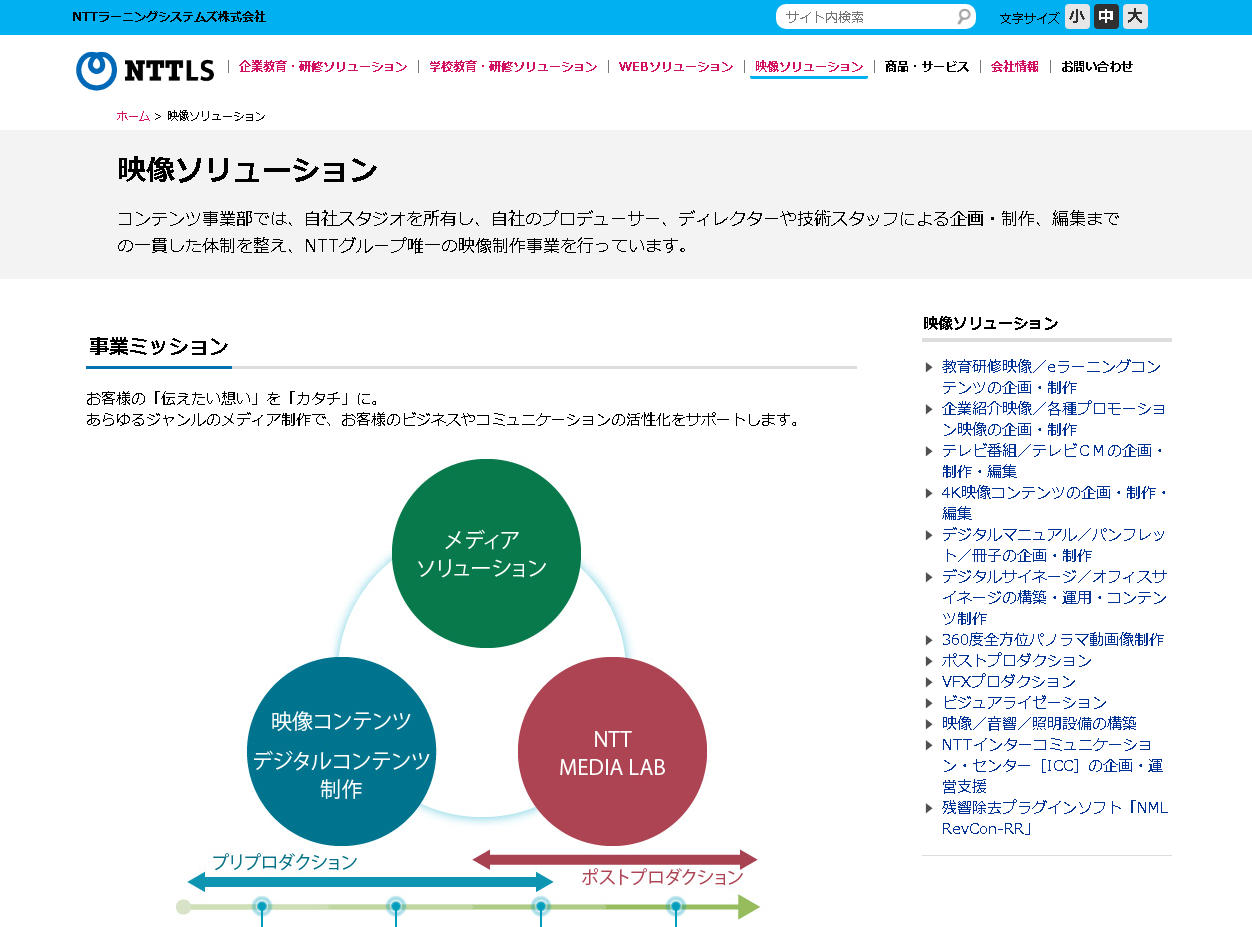1252x927 pixels.
Task: Set font size to large (大)
Action: coord(1135,16)
